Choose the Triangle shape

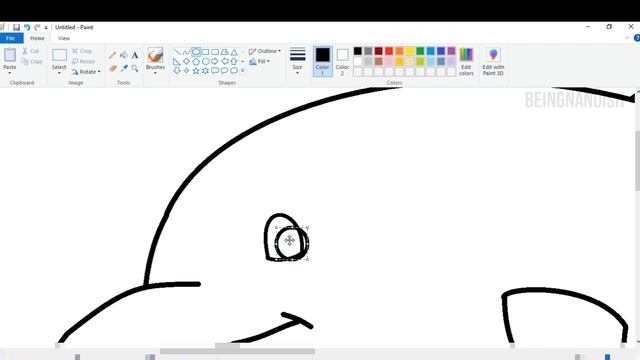(234, 52)
